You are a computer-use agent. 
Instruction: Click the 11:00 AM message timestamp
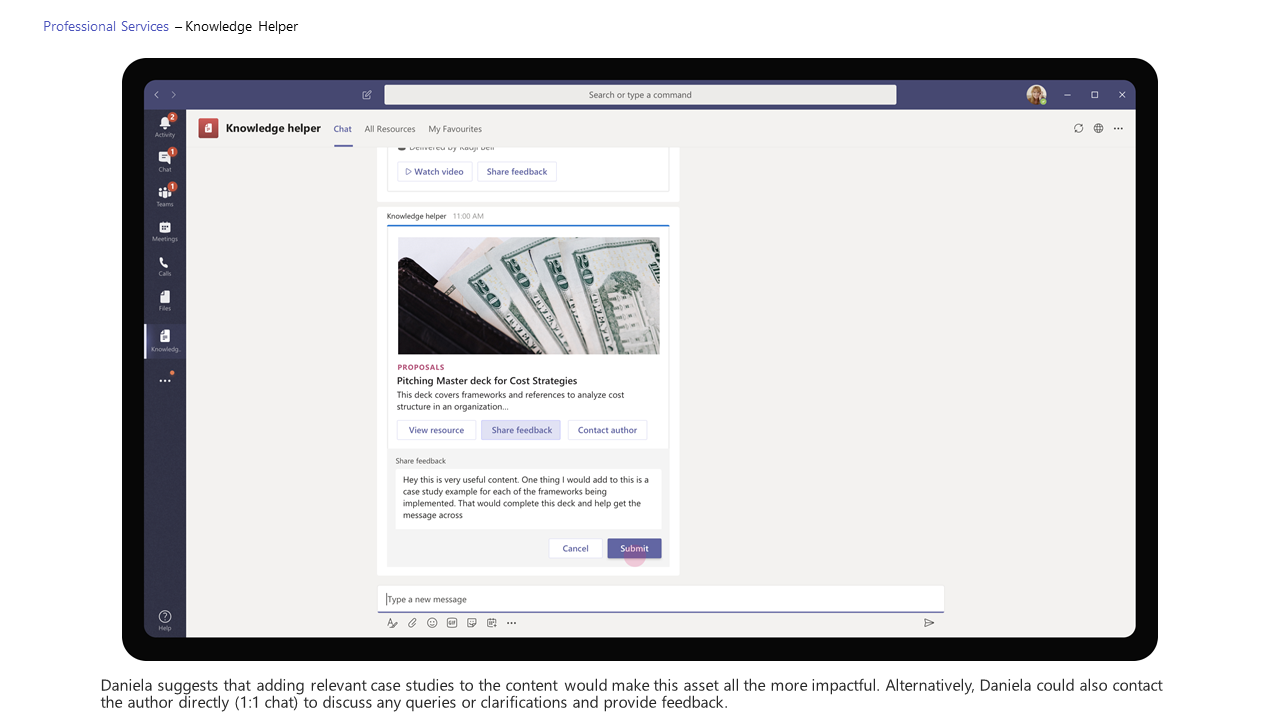point(468,216)
